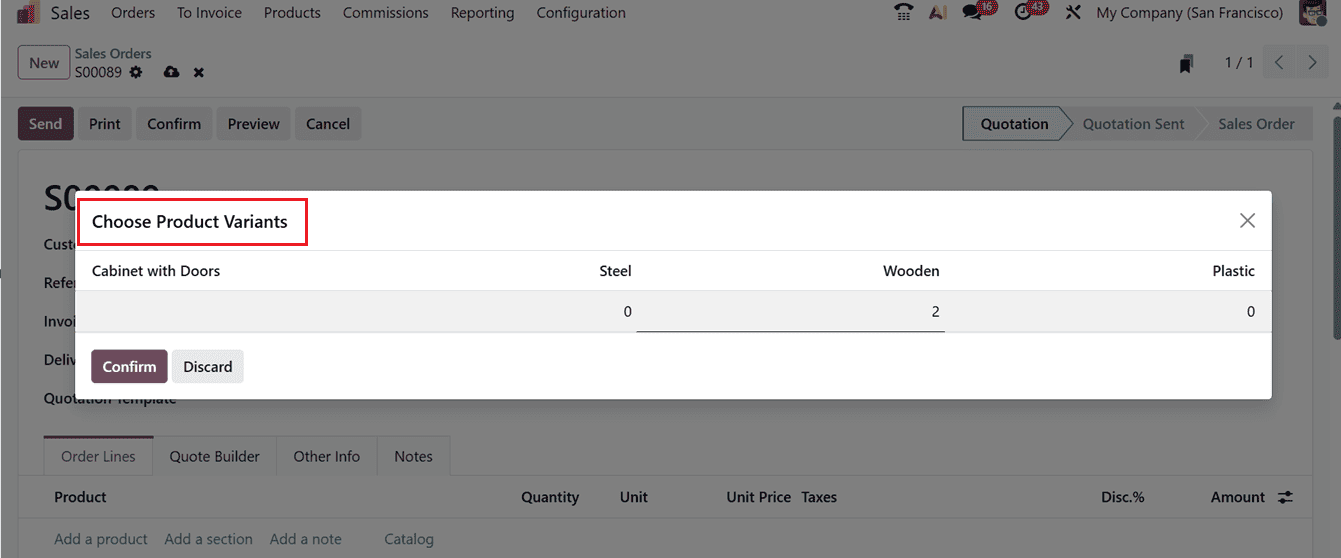Open the company switcher My Company (San Francisco)
Screen dimensions: 1341x558
click(1189, 13)
